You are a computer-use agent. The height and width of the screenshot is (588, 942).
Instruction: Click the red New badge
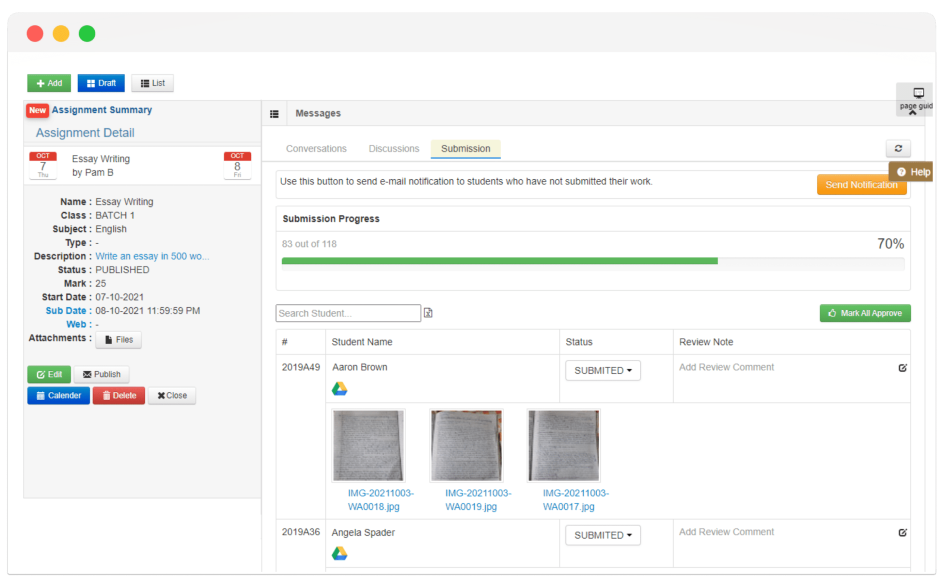pos(37,110)
